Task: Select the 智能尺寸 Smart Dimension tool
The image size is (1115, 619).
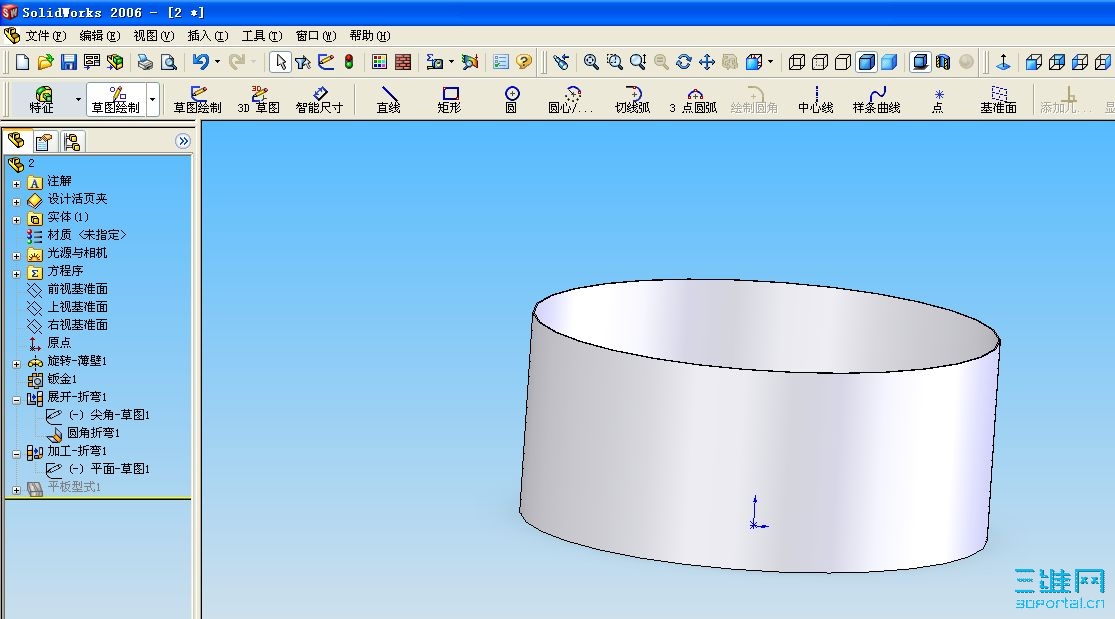Action: coord(319,100)
